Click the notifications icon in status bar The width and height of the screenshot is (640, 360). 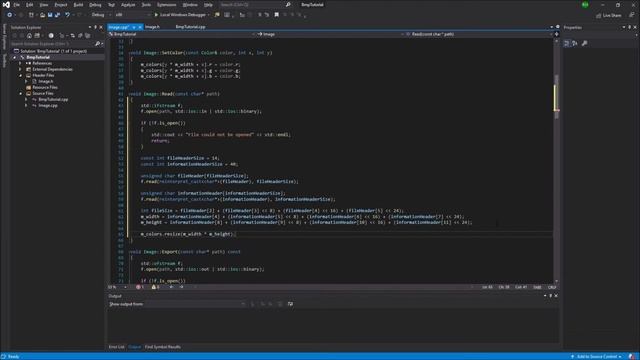coord(632,357)
